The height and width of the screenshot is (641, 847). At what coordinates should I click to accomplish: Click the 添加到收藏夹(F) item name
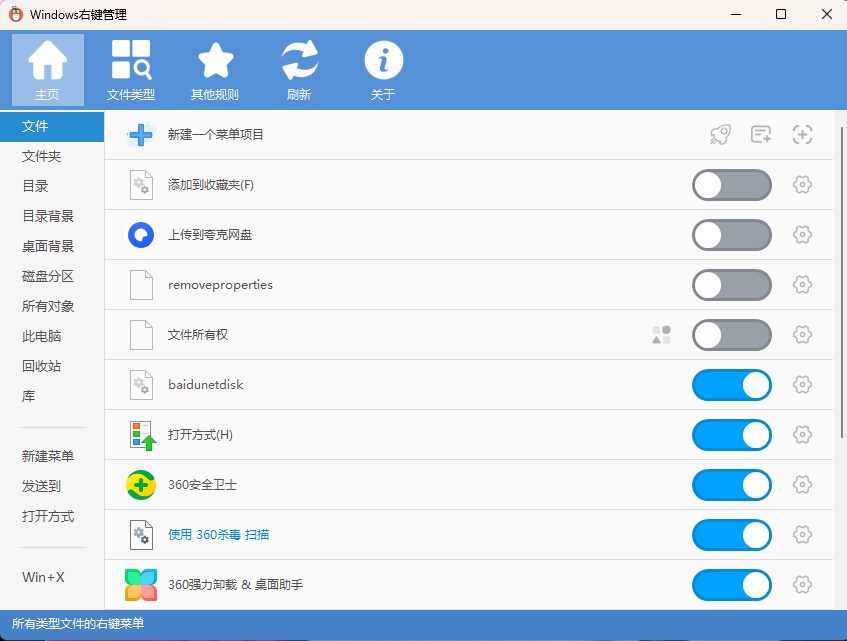coord(211,185)
